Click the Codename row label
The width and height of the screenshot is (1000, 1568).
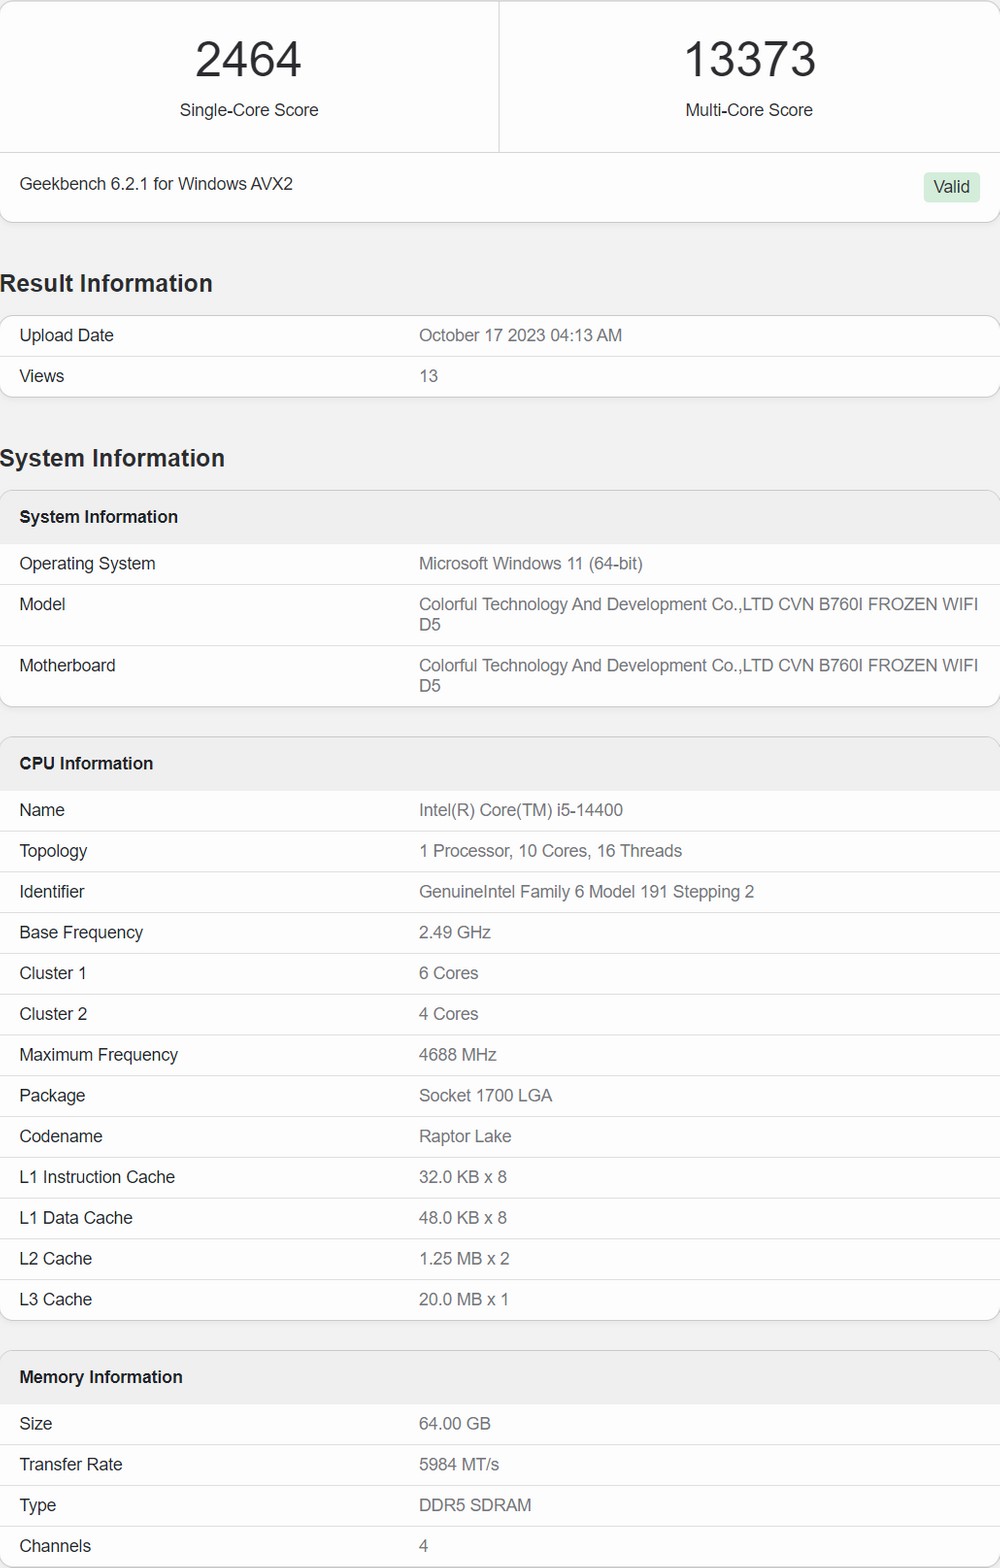[x=61, y=1136]
